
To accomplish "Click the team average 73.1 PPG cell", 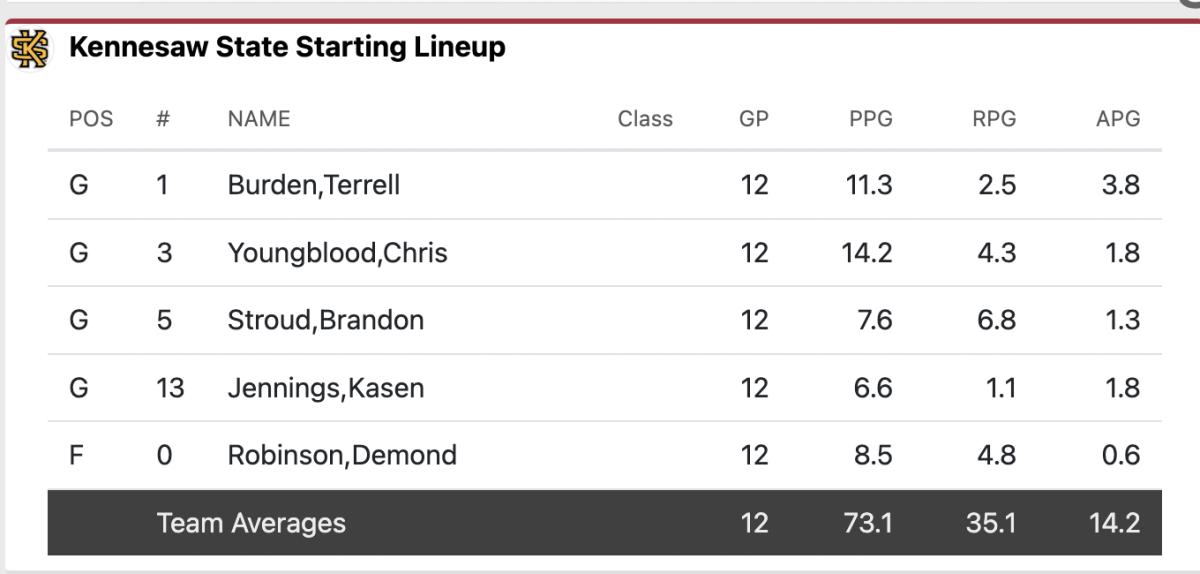I will 868,522.
